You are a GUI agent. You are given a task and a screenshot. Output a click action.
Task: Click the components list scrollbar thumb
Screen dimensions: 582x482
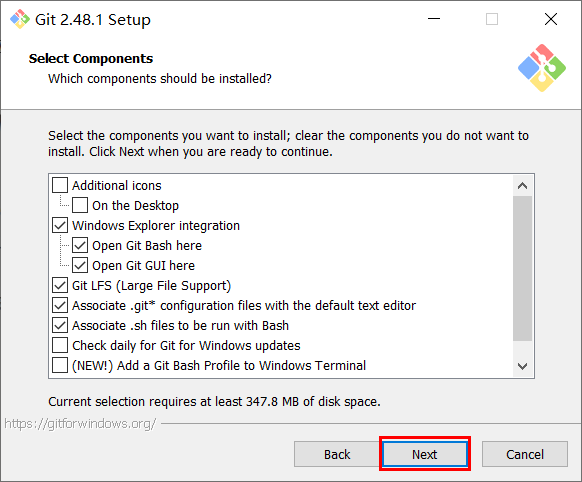[x=522, y=268]
